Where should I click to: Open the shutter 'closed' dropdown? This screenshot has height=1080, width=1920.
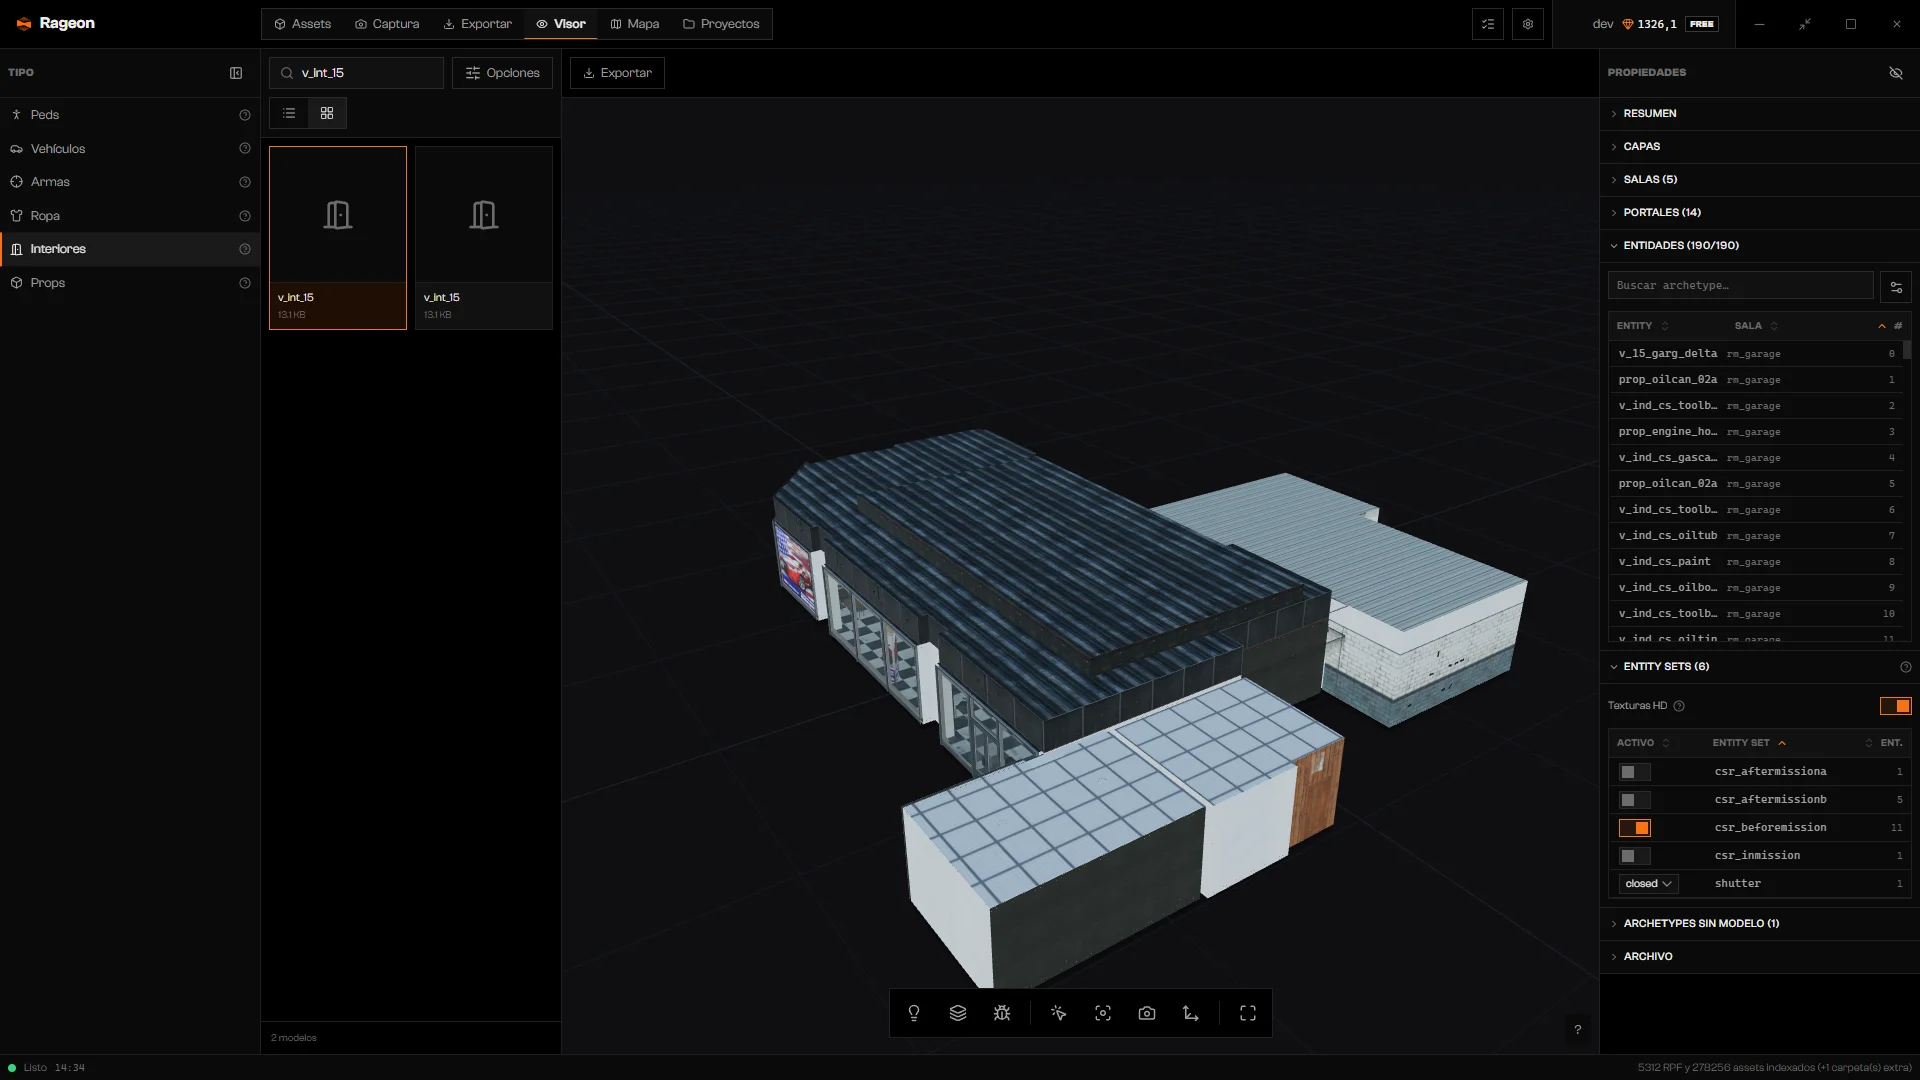click(x=1648, y=884)
